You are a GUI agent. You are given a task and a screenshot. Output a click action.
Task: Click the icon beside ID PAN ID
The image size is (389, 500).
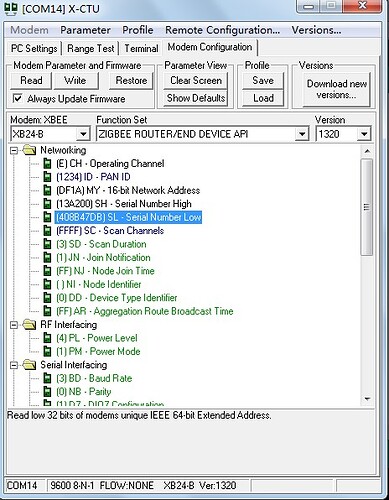[x=48, y=177]
